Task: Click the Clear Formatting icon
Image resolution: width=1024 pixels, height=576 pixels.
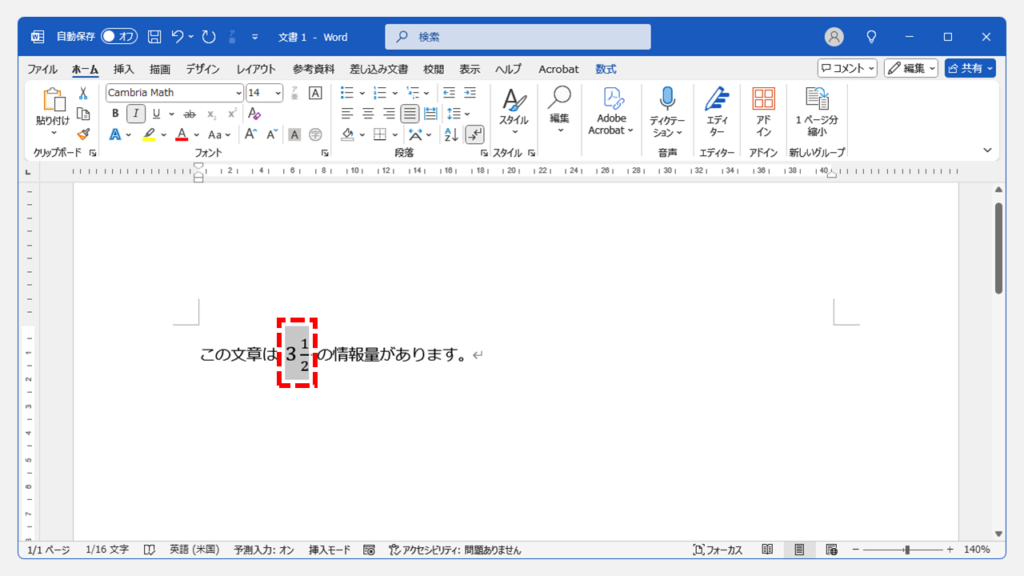Action: [x=316, y=93]
